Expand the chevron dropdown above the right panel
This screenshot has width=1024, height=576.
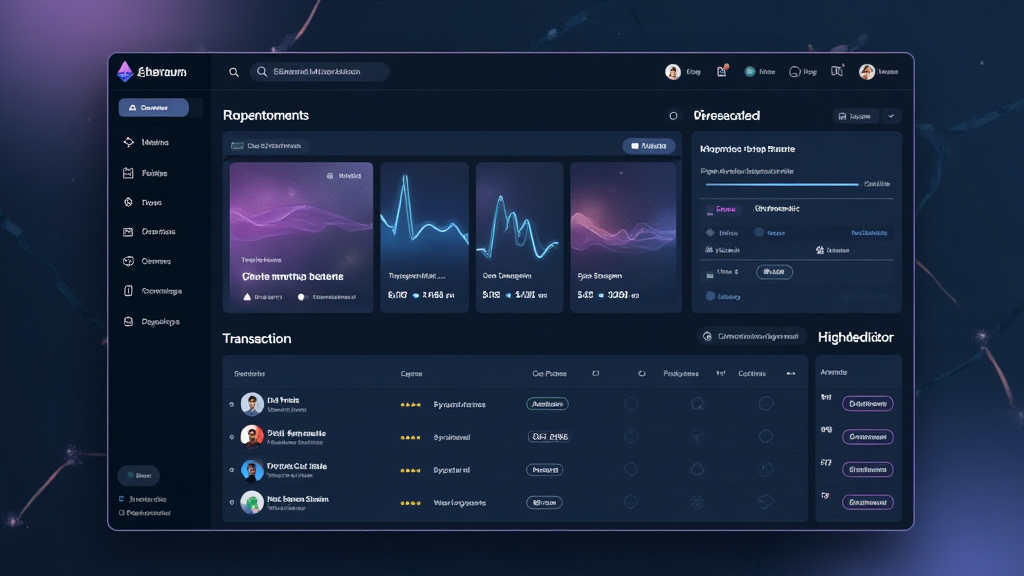tap(891, 116)
